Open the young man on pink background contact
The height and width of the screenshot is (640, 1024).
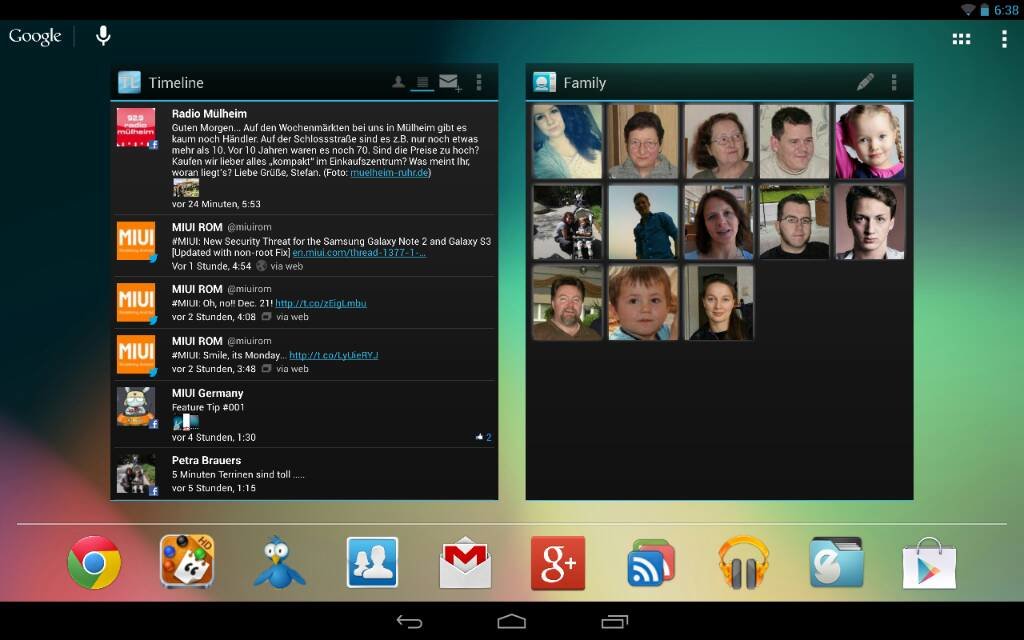point(870,222)
